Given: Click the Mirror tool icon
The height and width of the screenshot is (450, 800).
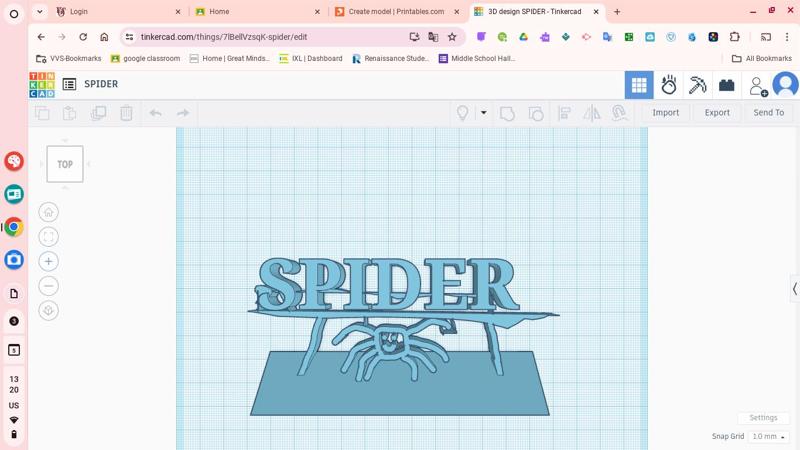Looking at the screenshot, I should pyautogui.click(x=592, y=113).
